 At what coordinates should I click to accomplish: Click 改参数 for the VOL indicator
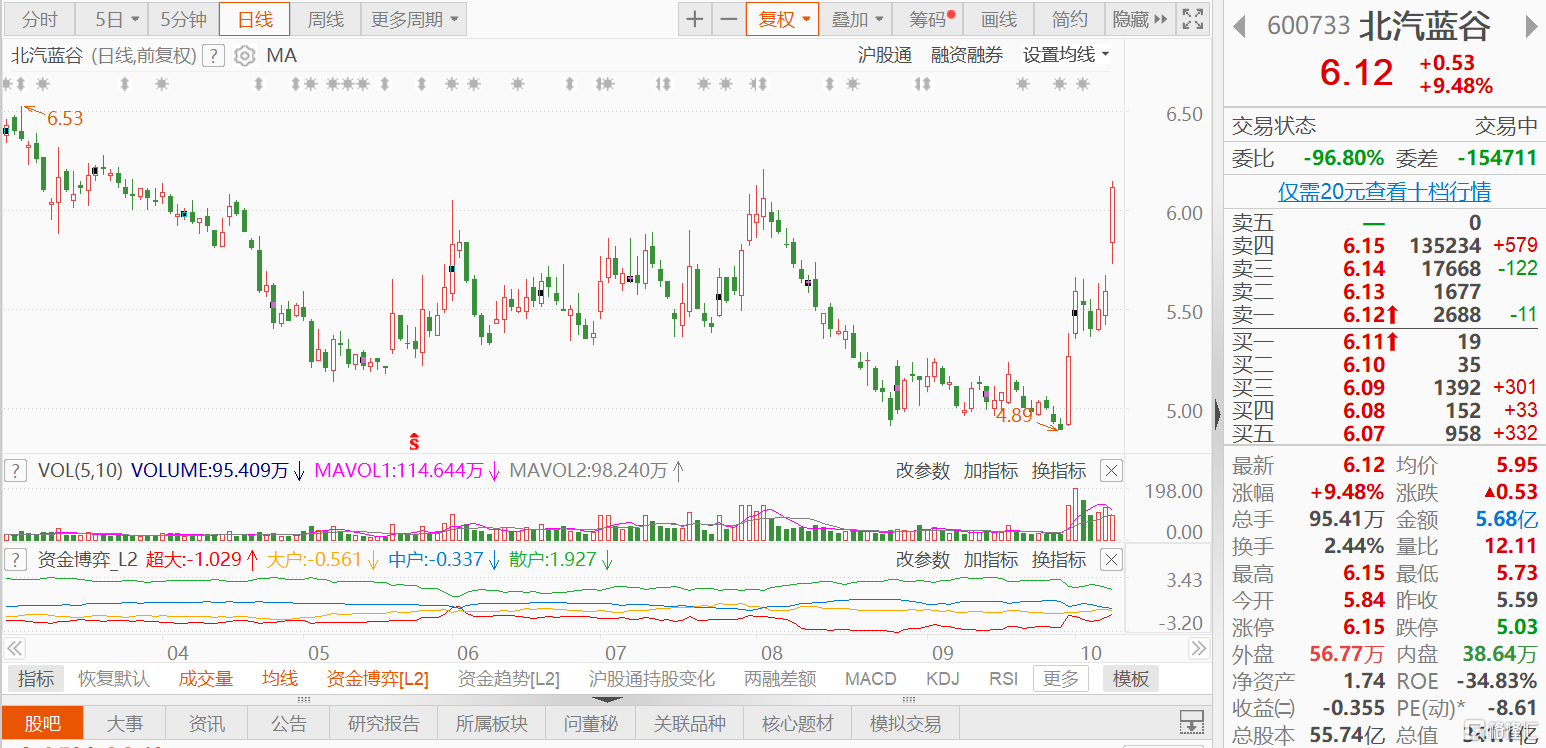pos(923,471)
